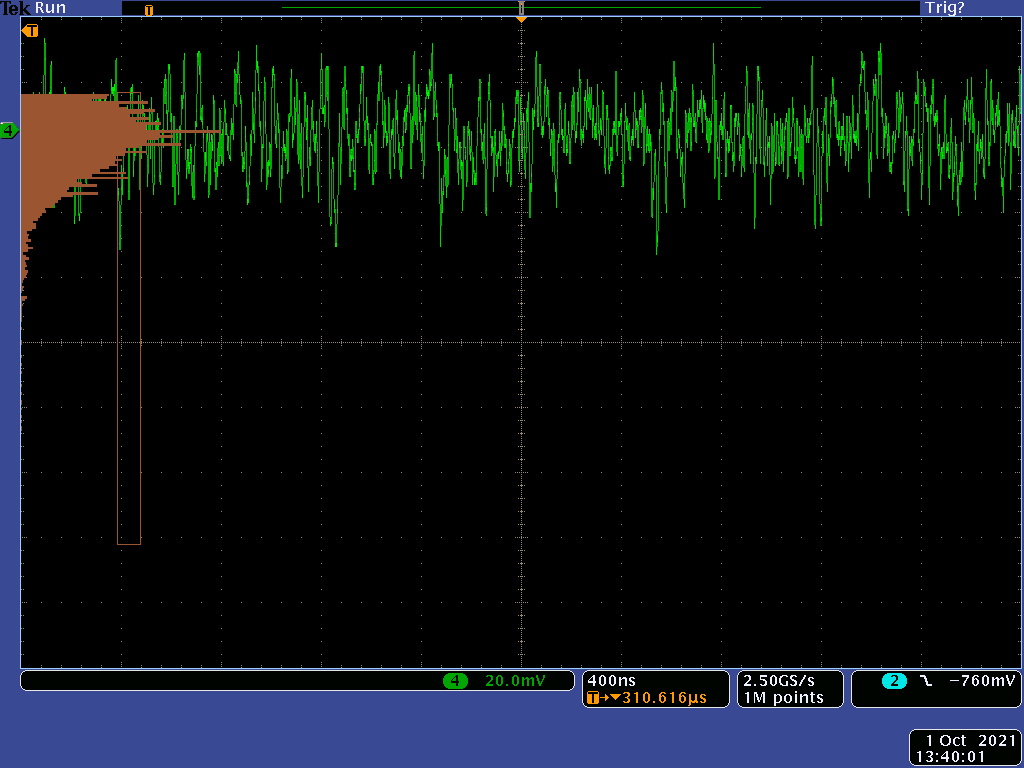
Task: Click the 400ns horizontal scale readout
Action: 611,681
